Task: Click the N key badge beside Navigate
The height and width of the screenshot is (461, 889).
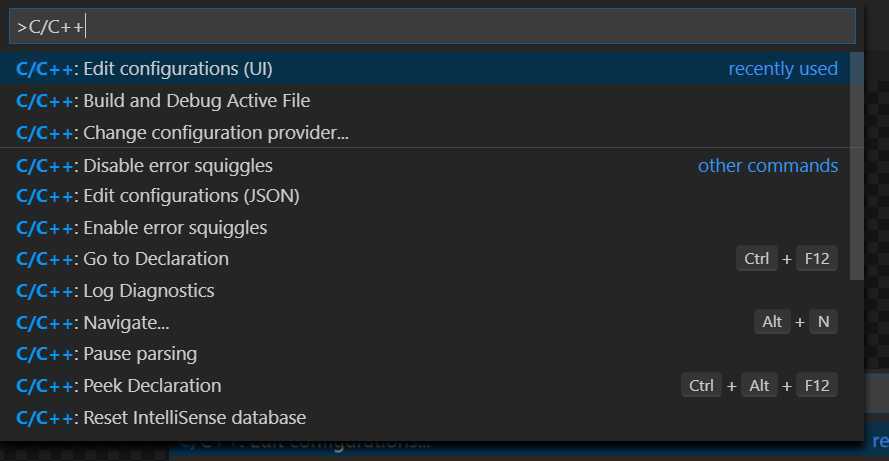Action: (x=823, y=322)
